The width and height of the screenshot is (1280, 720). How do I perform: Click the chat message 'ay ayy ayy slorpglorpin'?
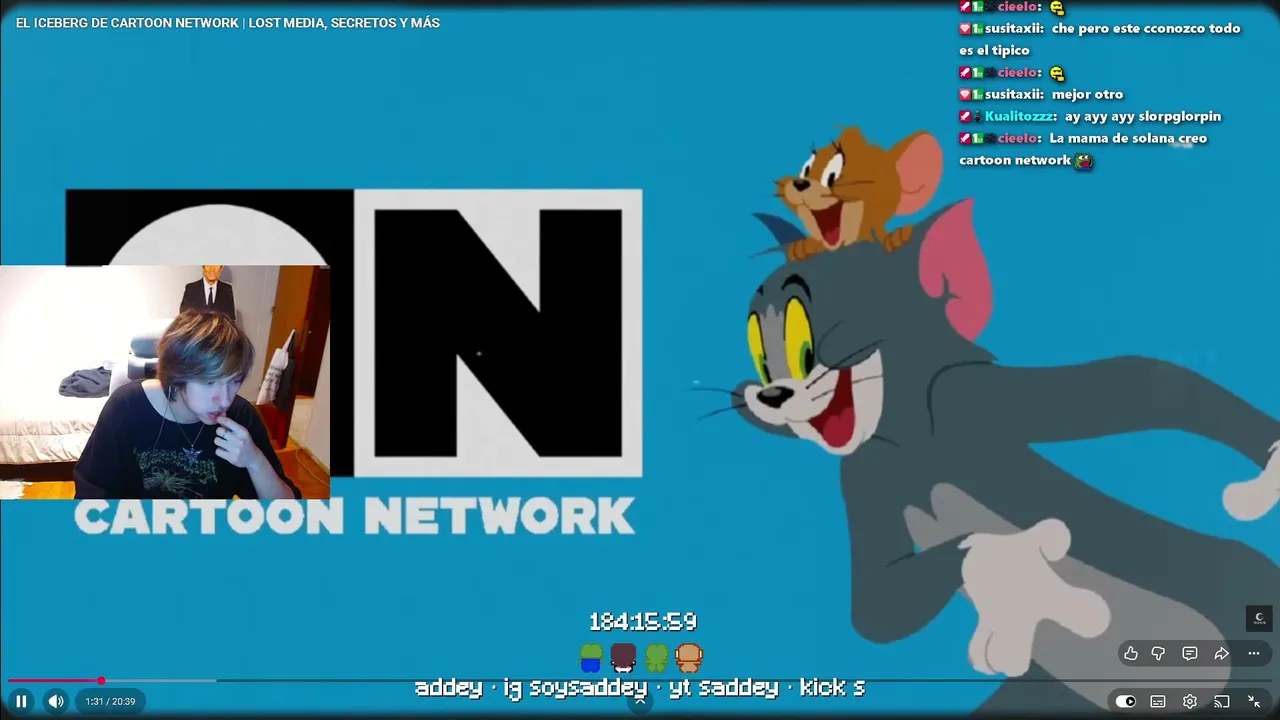click(1143, 116)
